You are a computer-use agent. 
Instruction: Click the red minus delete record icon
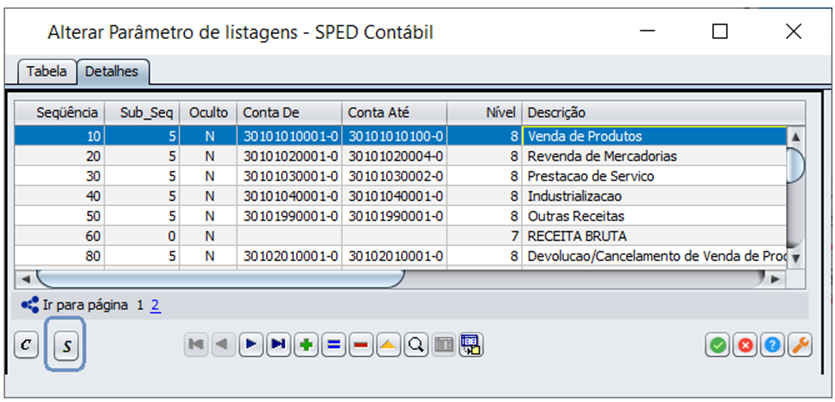click(360, 345)
